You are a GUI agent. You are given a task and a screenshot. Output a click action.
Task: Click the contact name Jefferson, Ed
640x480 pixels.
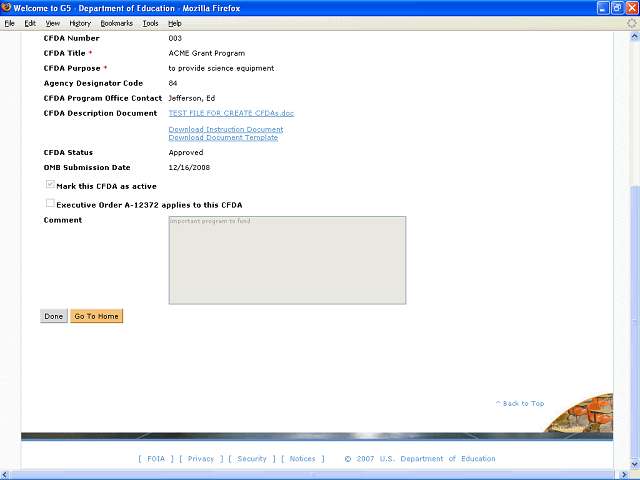tap(192, 98)
